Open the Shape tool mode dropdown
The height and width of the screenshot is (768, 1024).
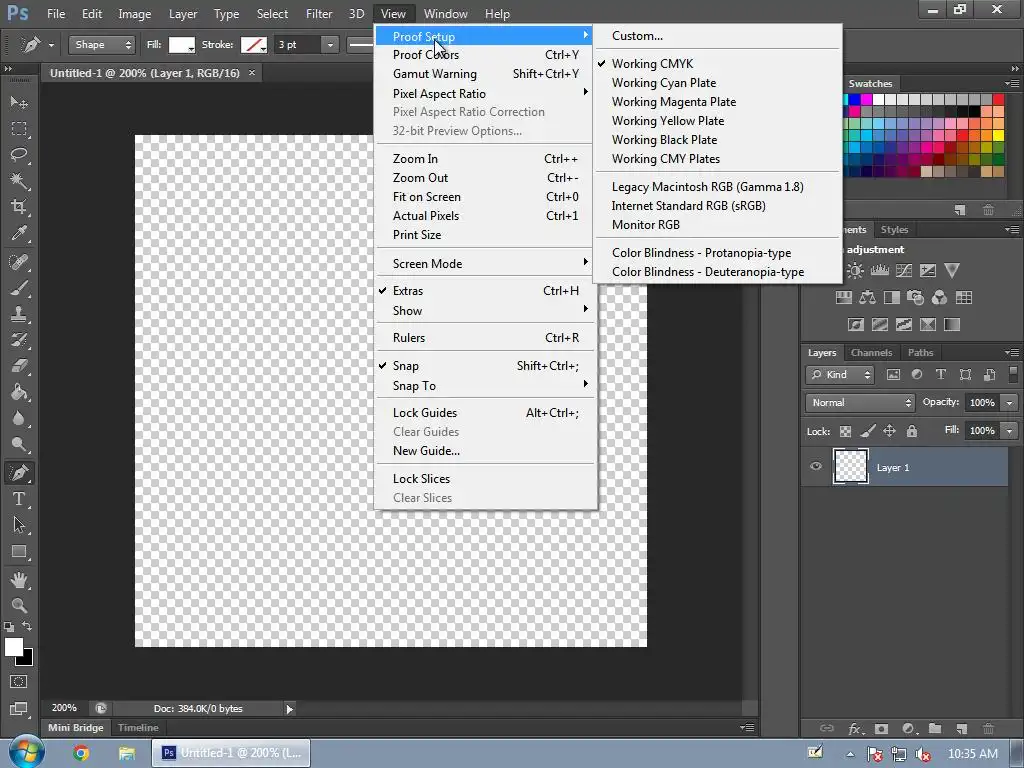point(102,44)
